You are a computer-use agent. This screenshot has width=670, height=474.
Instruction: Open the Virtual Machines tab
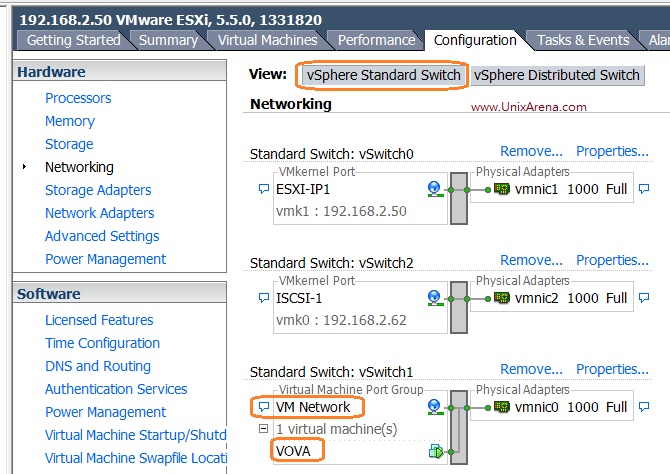(x=267, y=40)
